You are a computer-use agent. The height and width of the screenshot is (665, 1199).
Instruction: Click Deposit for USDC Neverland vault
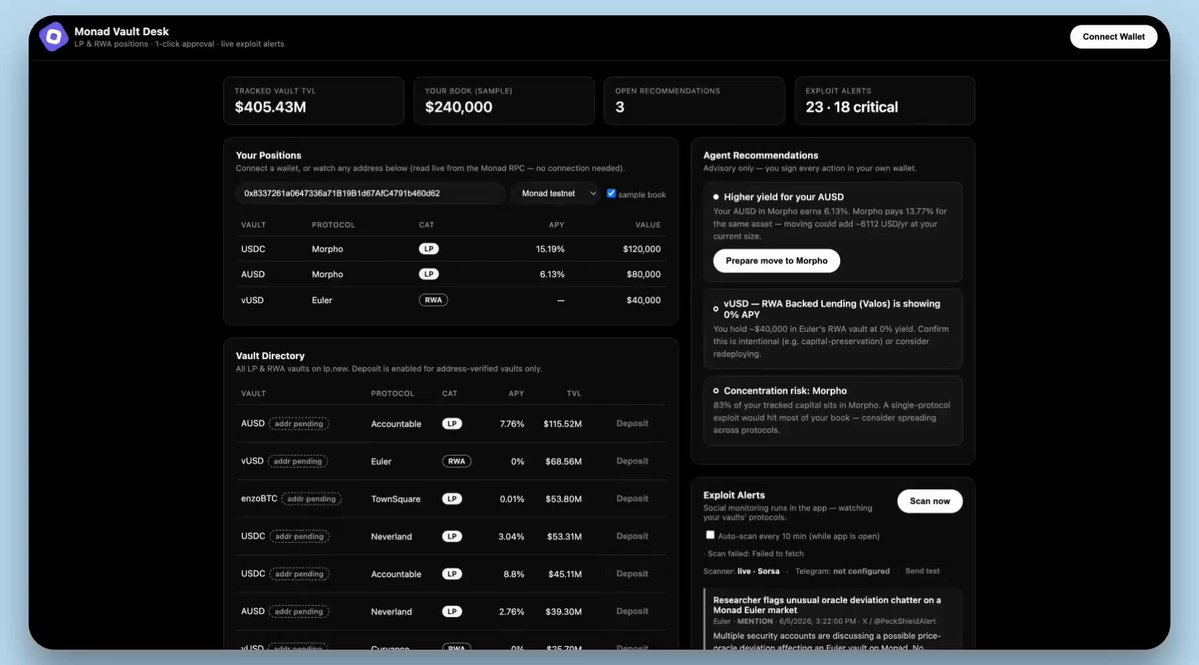point(632,536)
